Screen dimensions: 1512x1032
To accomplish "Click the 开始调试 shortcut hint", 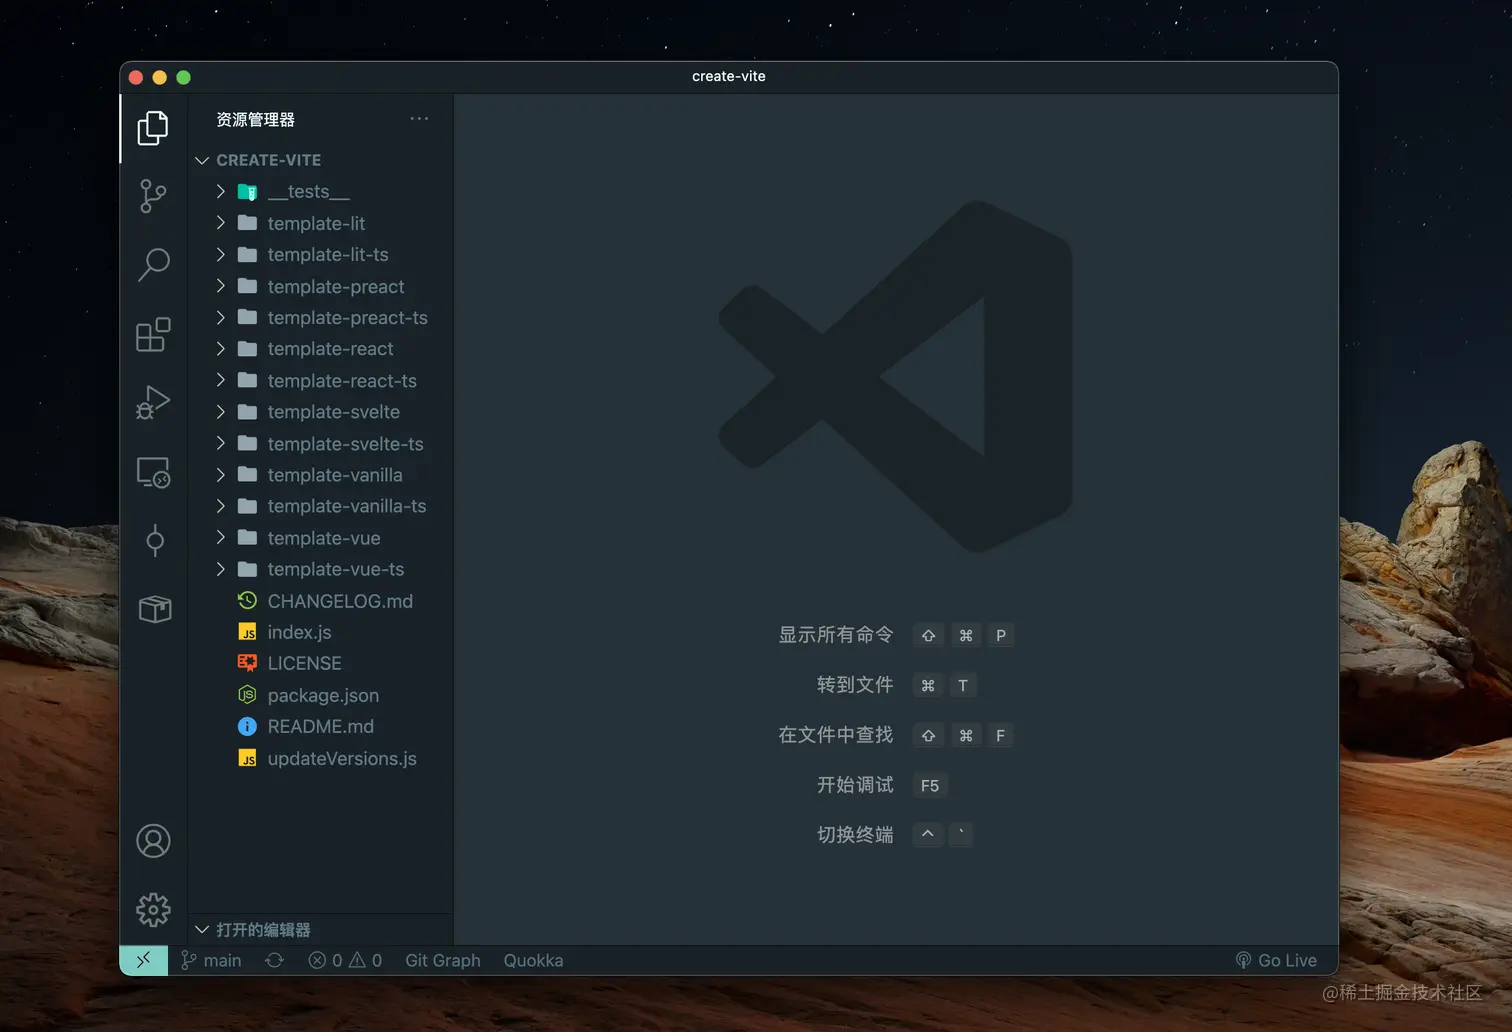I will pos(855,785).
